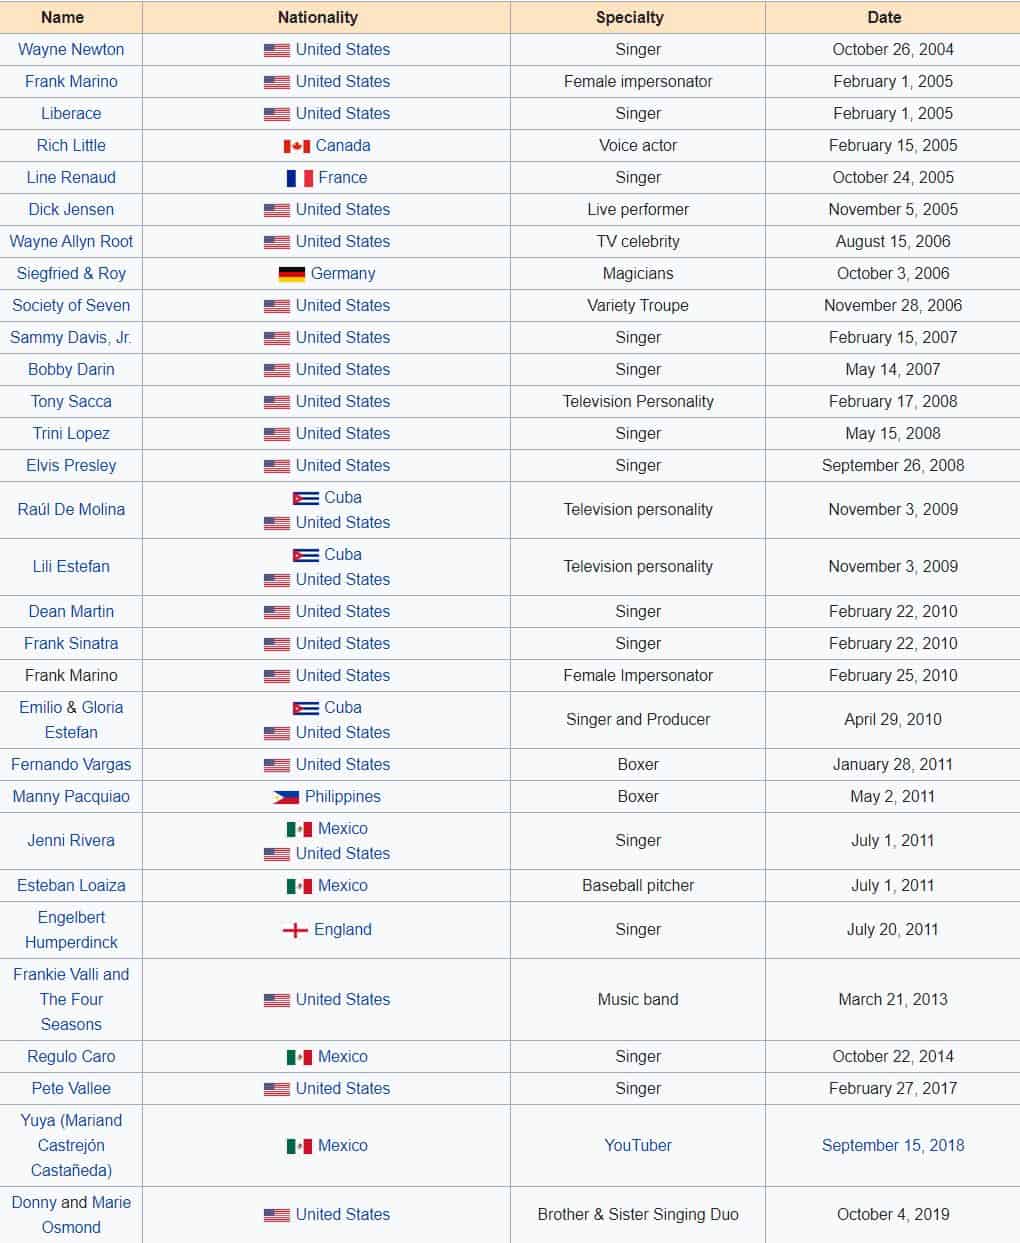Click the Mexico flag icon in Esteban Loaiza row
The image size is (1020, 1243).
[x=299, y=886]
